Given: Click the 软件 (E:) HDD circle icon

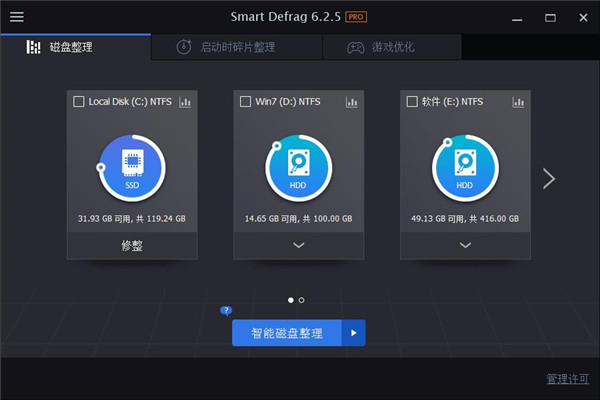Looking at the screenshot, I should pyautogui.click(x=465, y=168).
